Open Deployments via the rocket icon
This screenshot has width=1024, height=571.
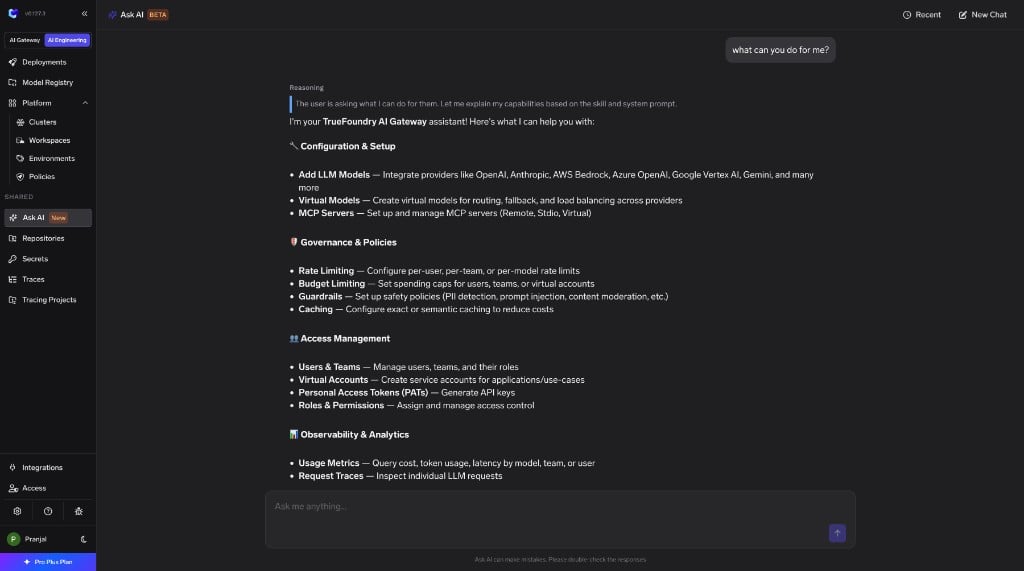(x=12, y=62)
